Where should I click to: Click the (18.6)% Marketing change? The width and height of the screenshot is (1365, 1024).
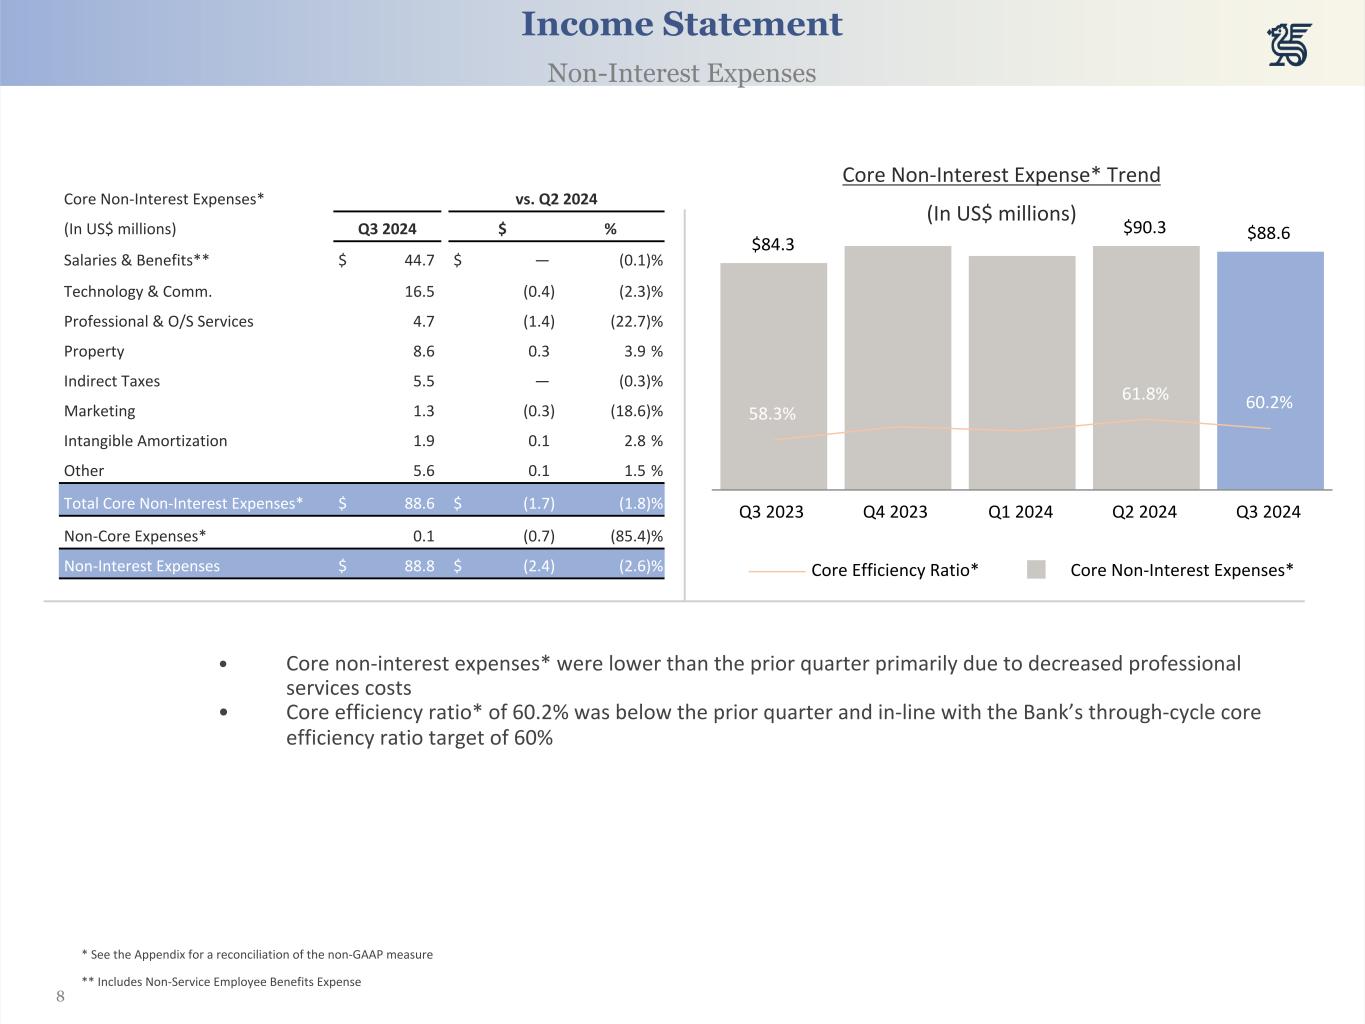click(636, 411)
